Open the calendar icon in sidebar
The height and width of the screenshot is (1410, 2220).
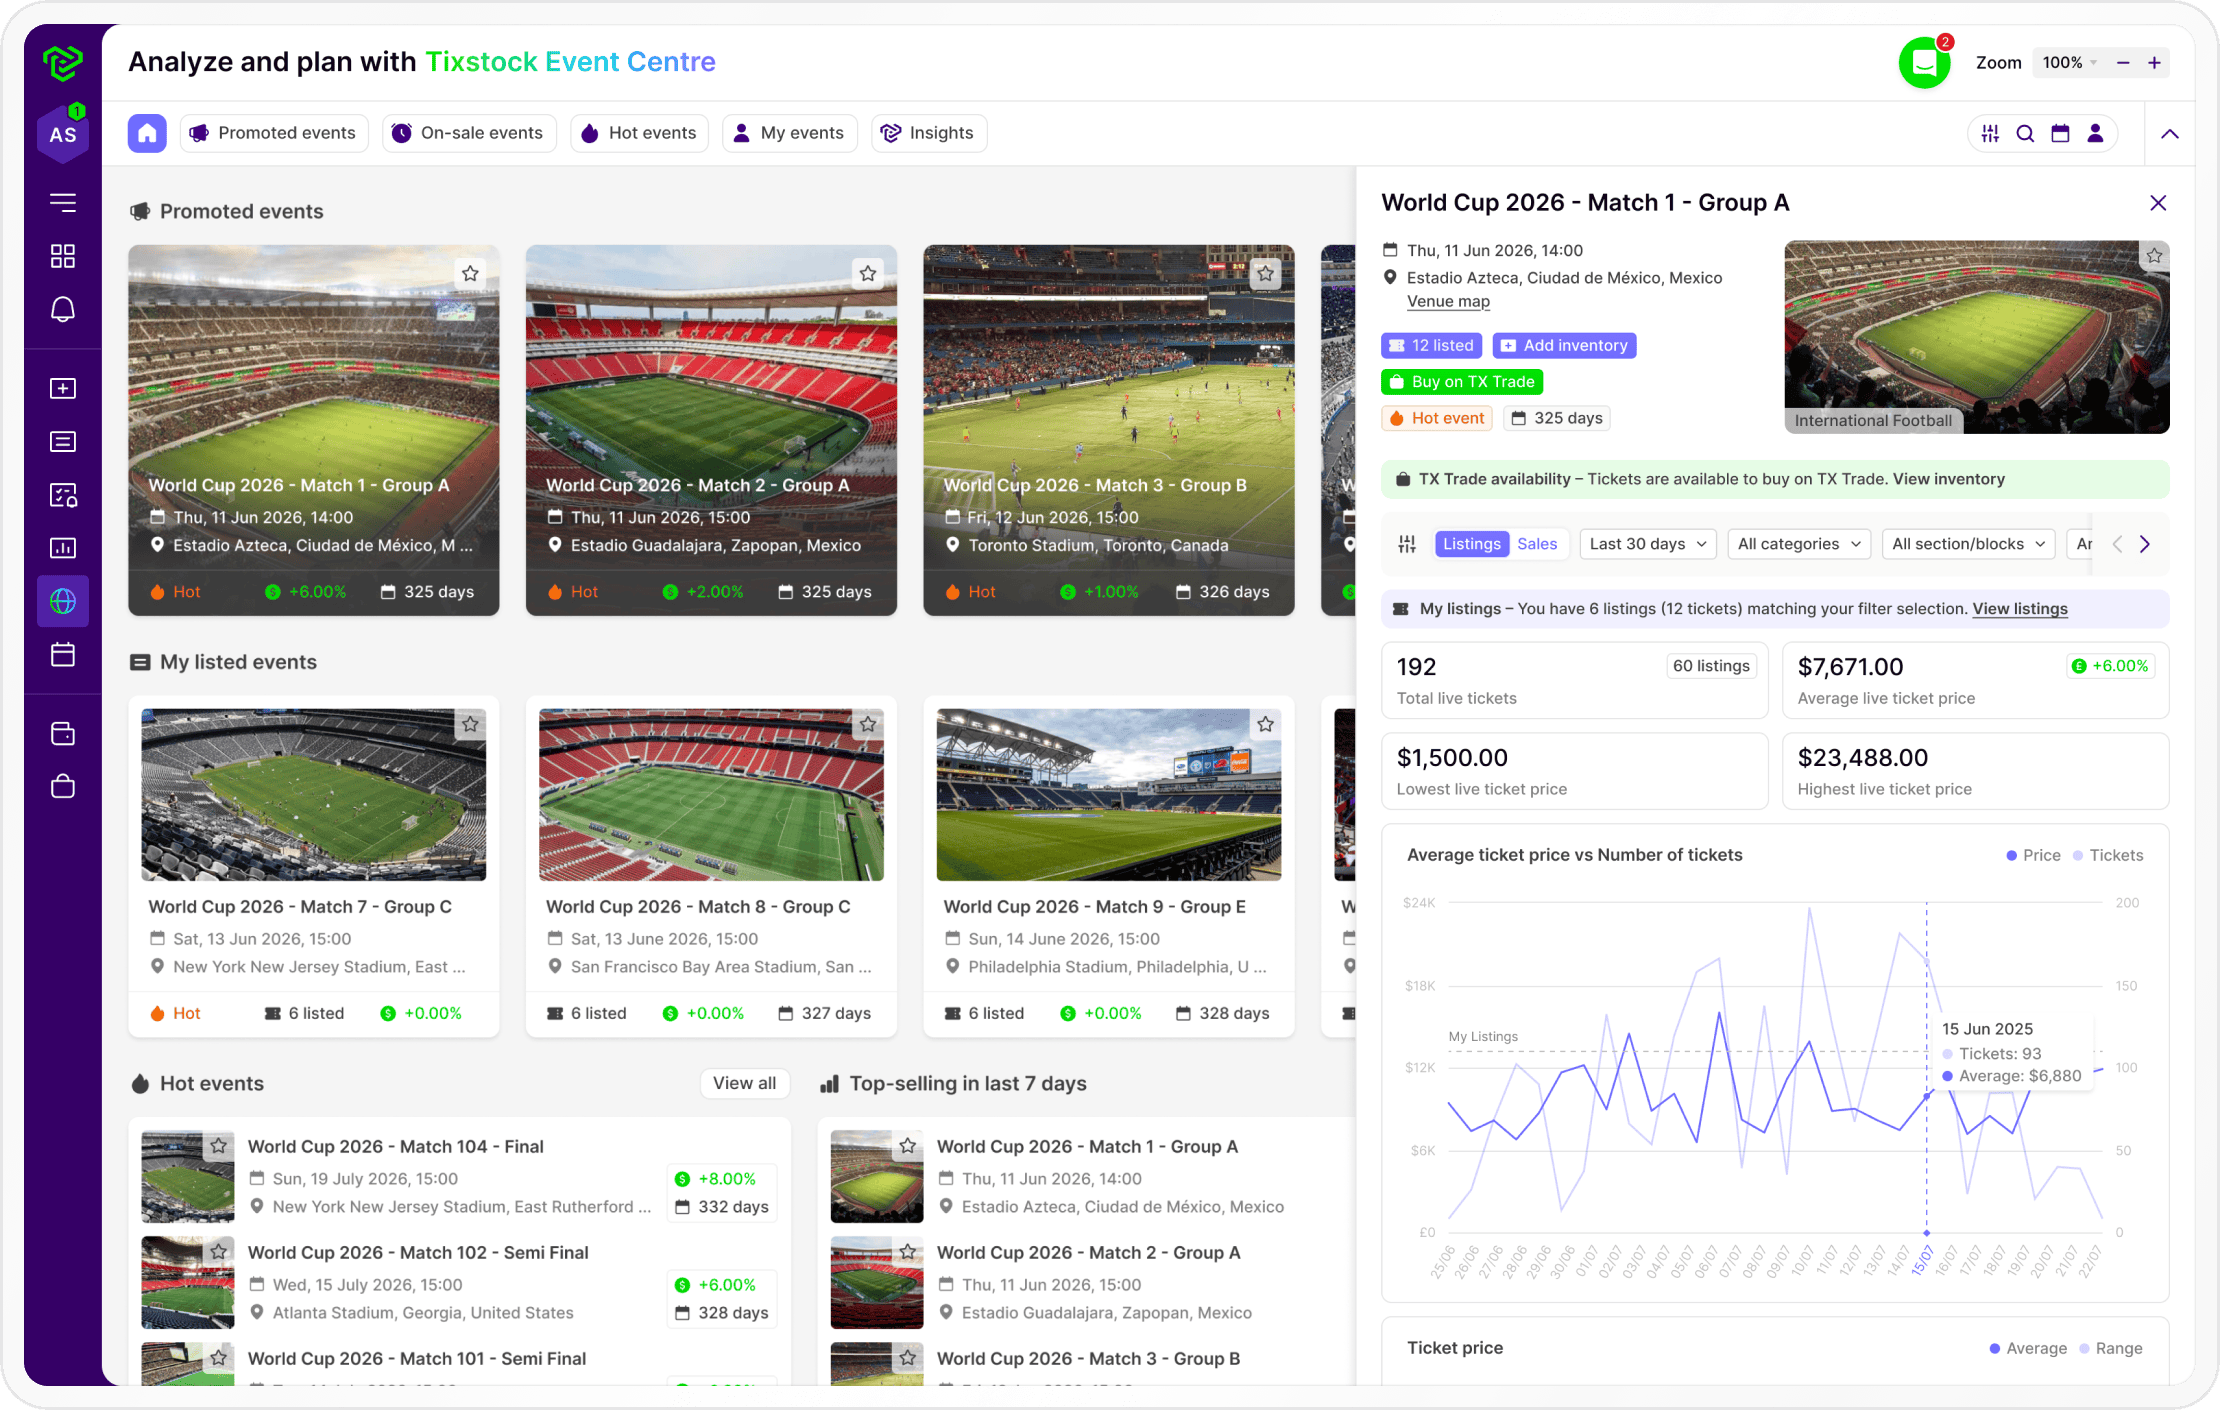(x=63, y=655)
